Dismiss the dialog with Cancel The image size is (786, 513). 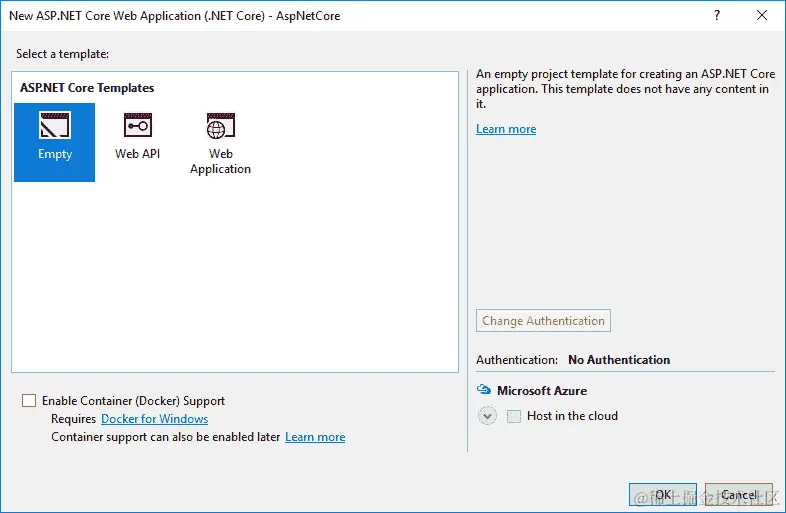739,495
